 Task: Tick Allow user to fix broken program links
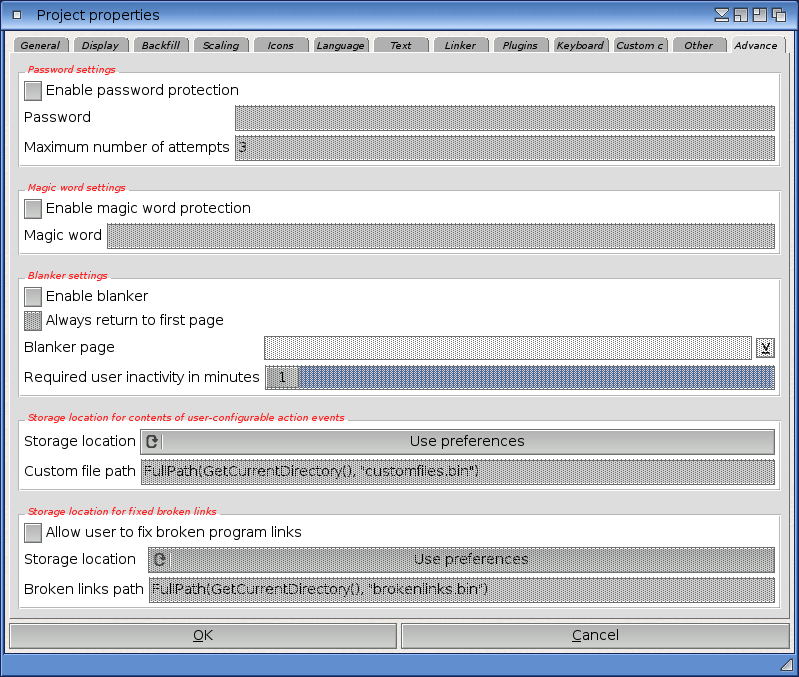(33, 533)
